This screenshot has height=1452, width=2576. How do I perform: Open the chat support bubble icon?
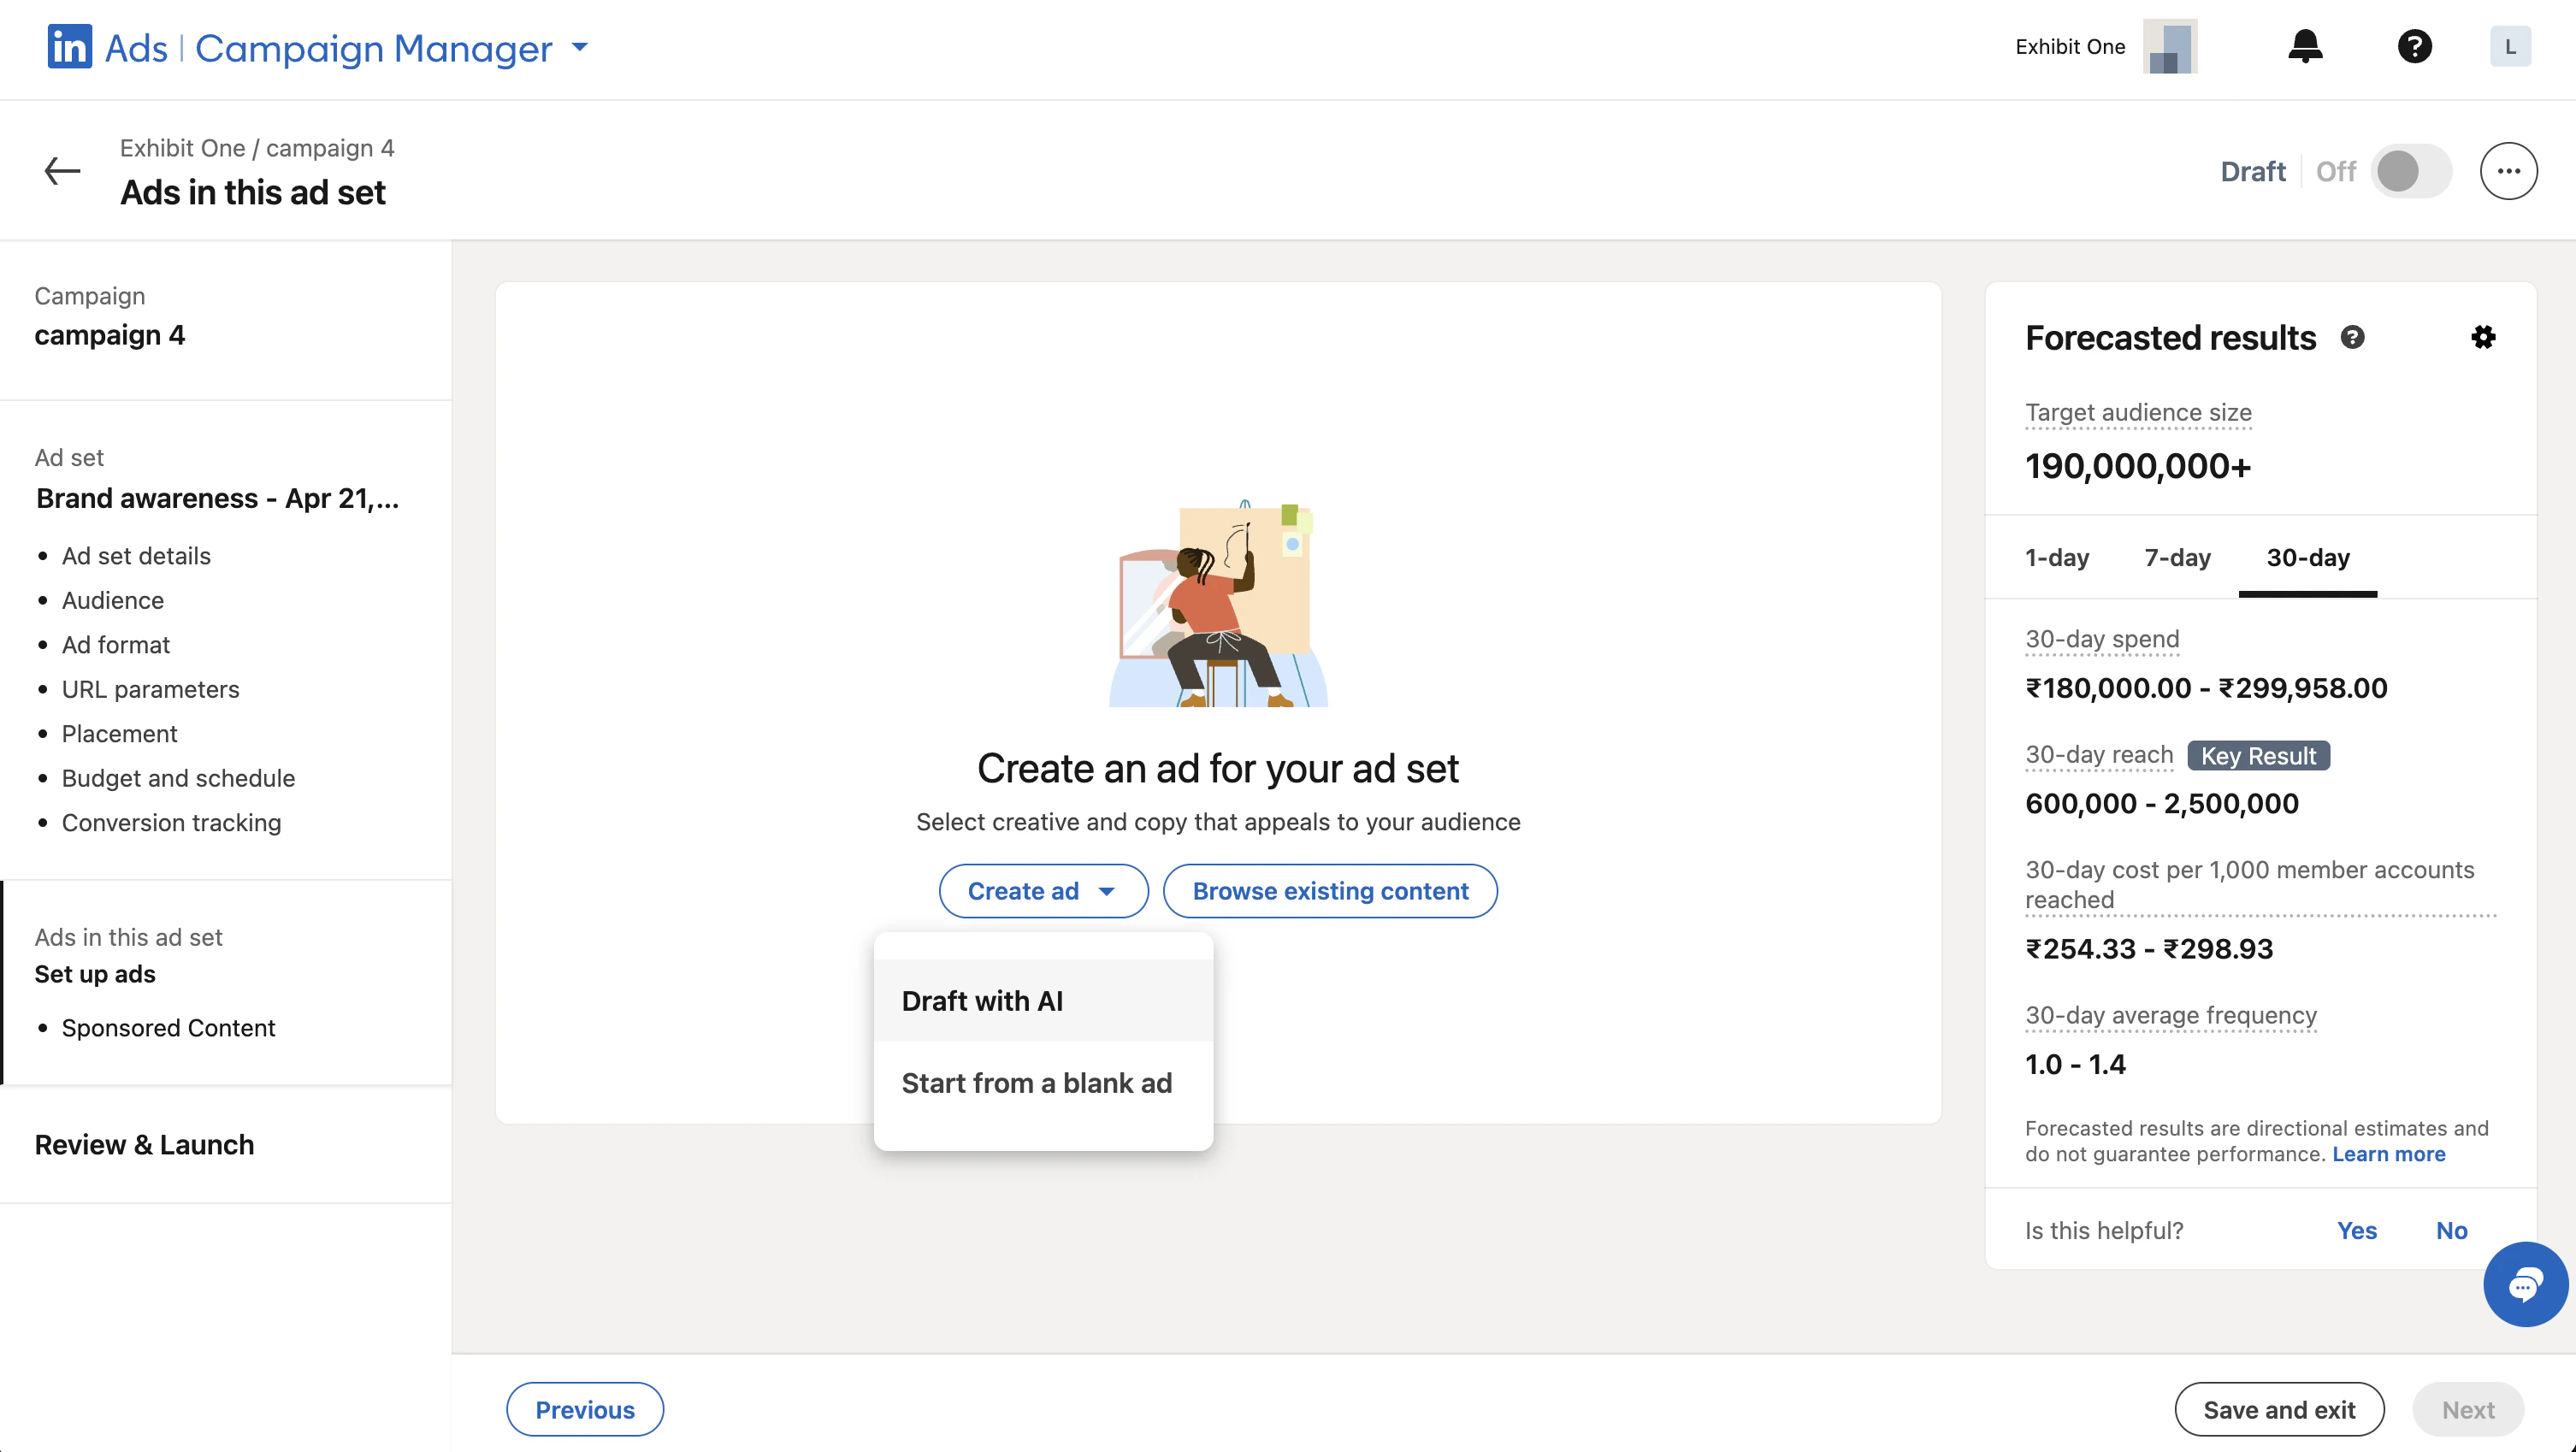(x=2524, y=1285)
